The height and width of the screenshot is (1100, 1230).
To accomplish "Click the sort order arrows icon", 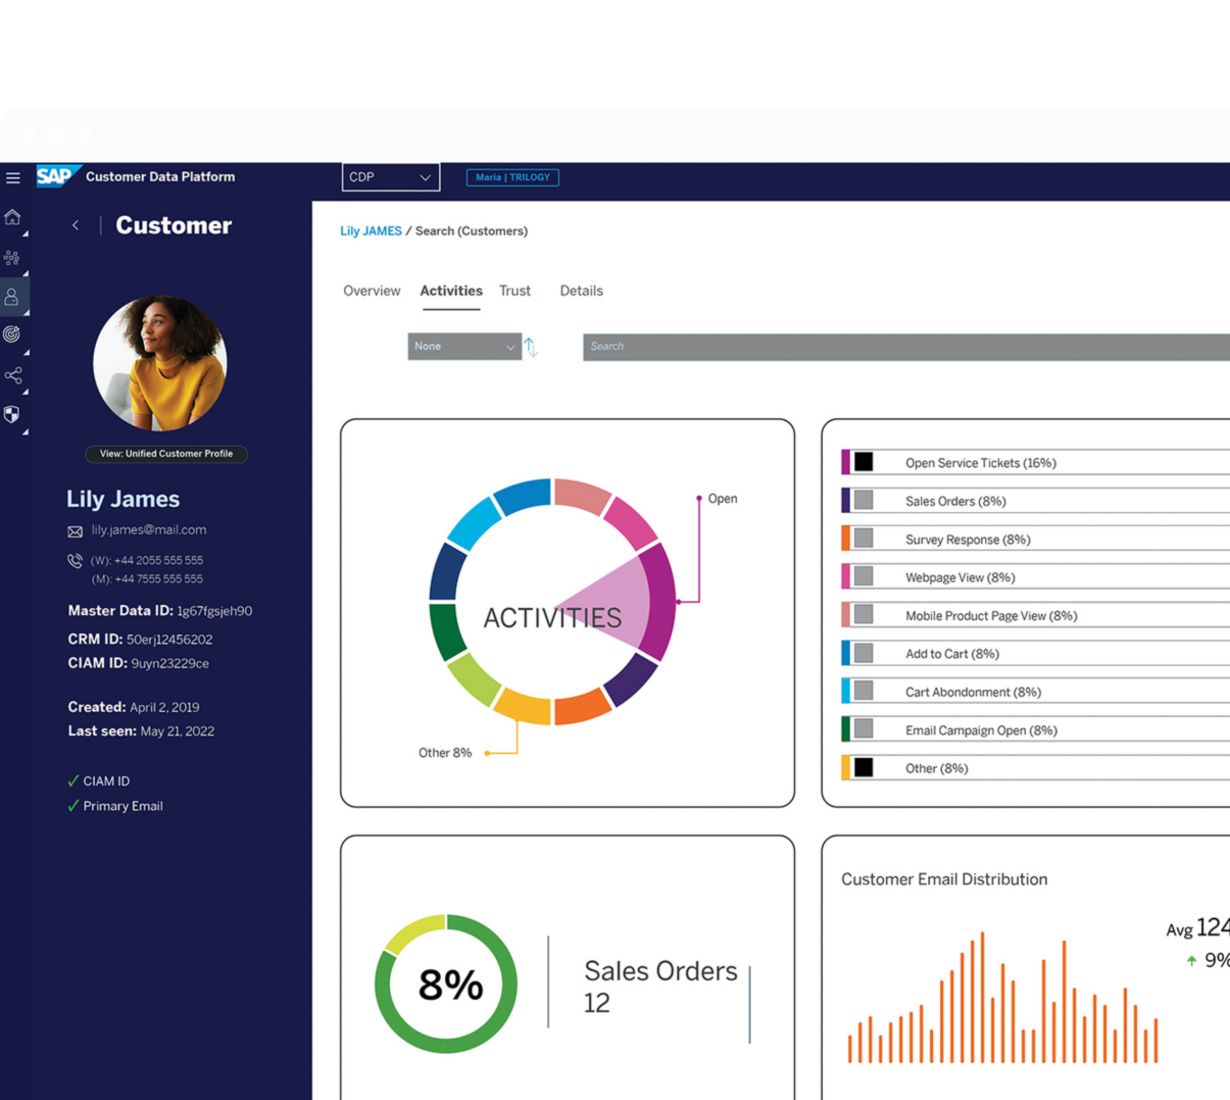I will [x=531, y=347].
